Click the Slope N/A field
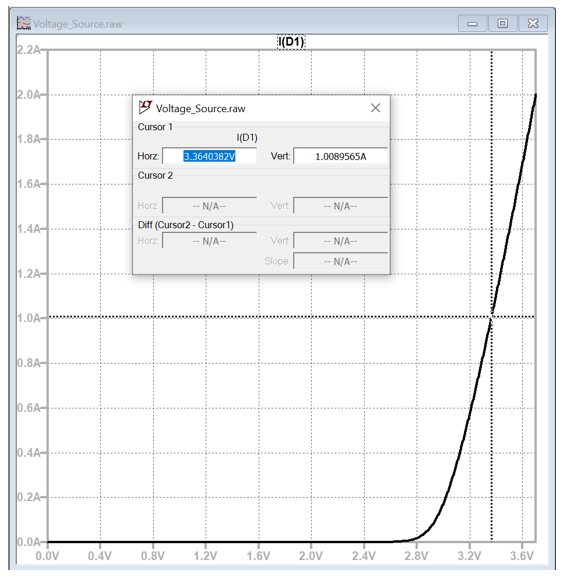 tap(340, 261)
